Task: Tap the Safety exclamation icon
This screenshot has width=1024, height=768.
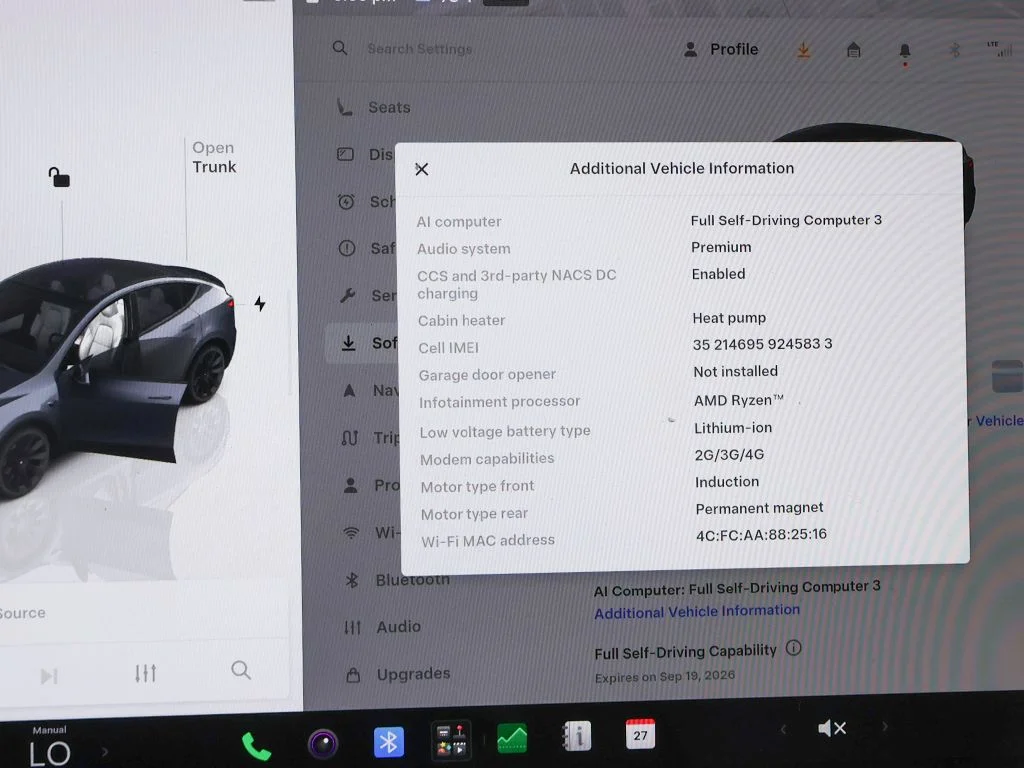Action: coord(347,248)
